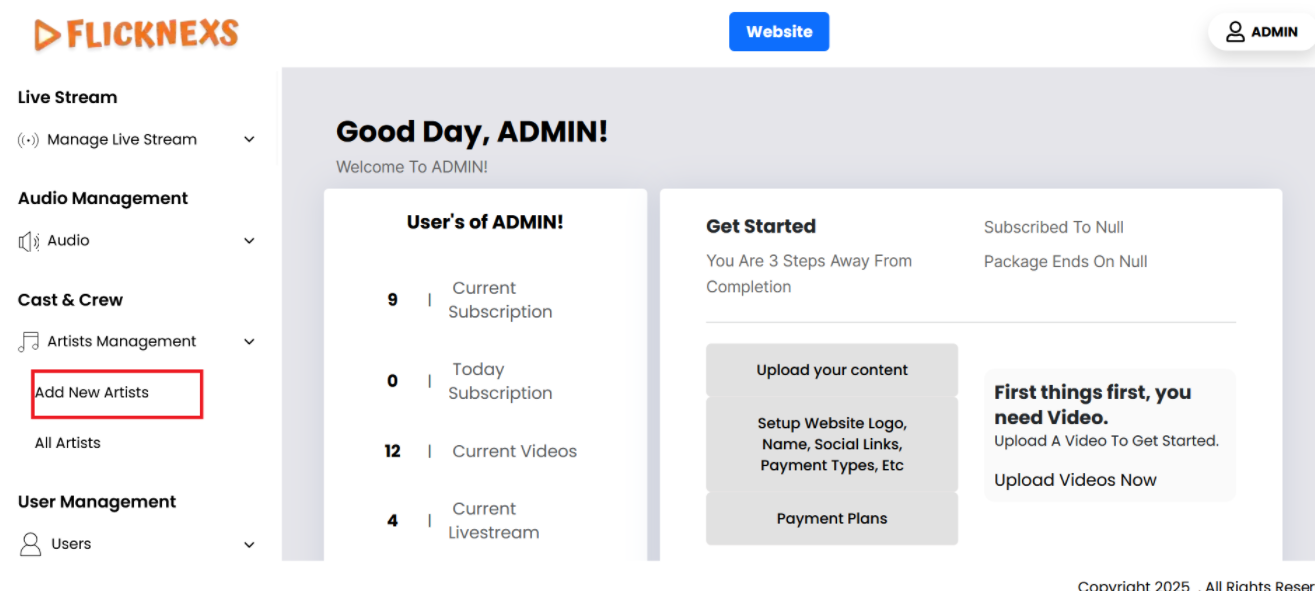
Task: Open the All Artists page
Action: point(68,443)
